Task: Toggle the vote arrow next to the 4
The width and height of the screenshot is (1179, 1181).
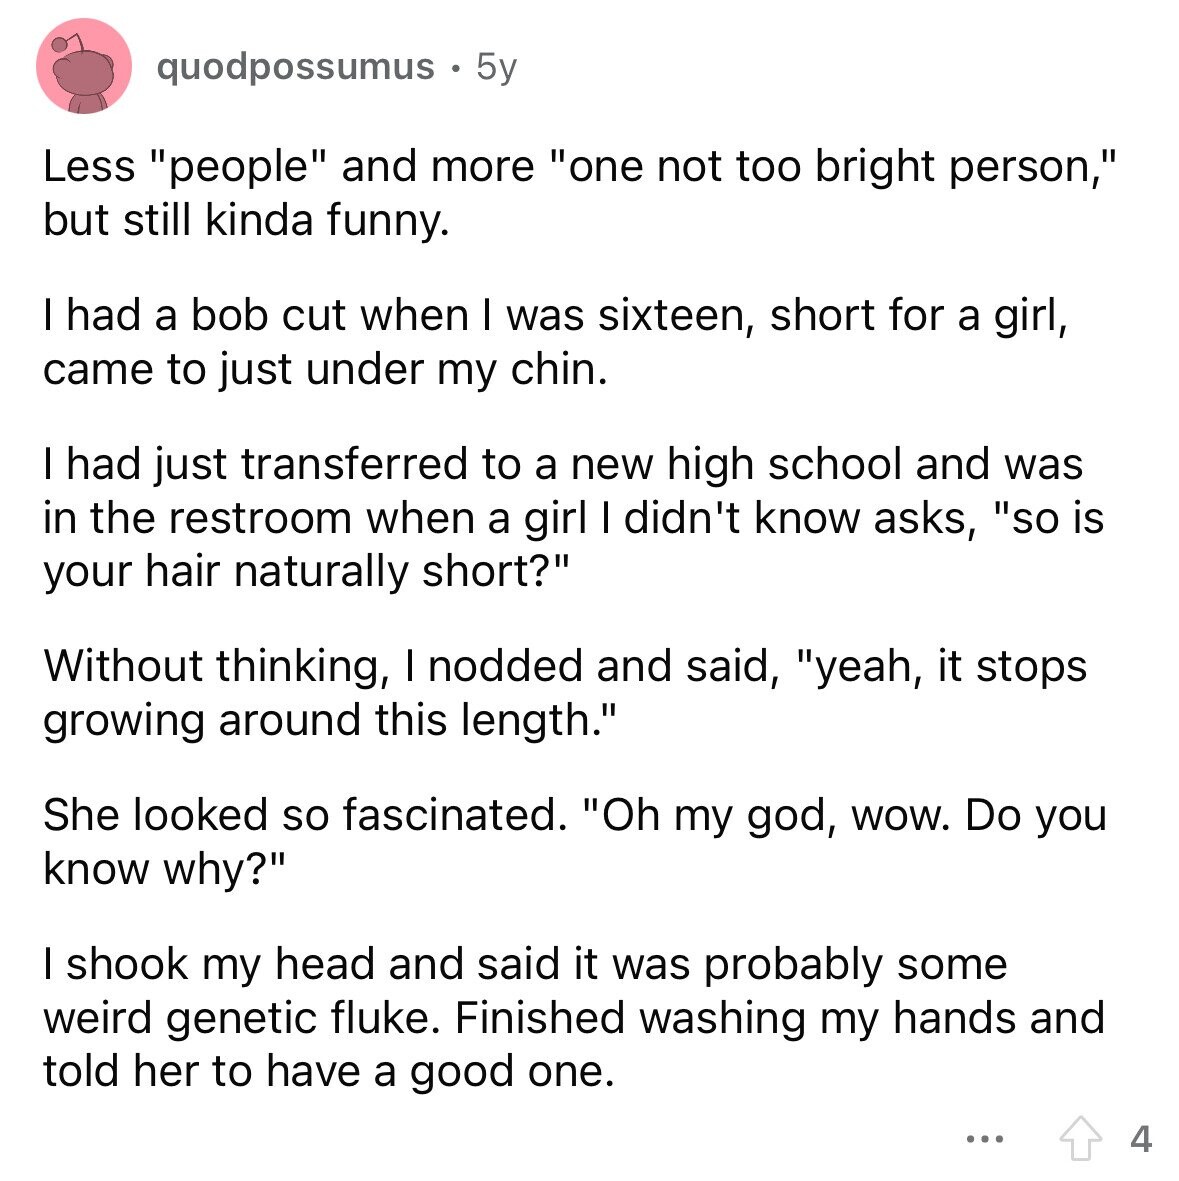Action: 1083,1139
